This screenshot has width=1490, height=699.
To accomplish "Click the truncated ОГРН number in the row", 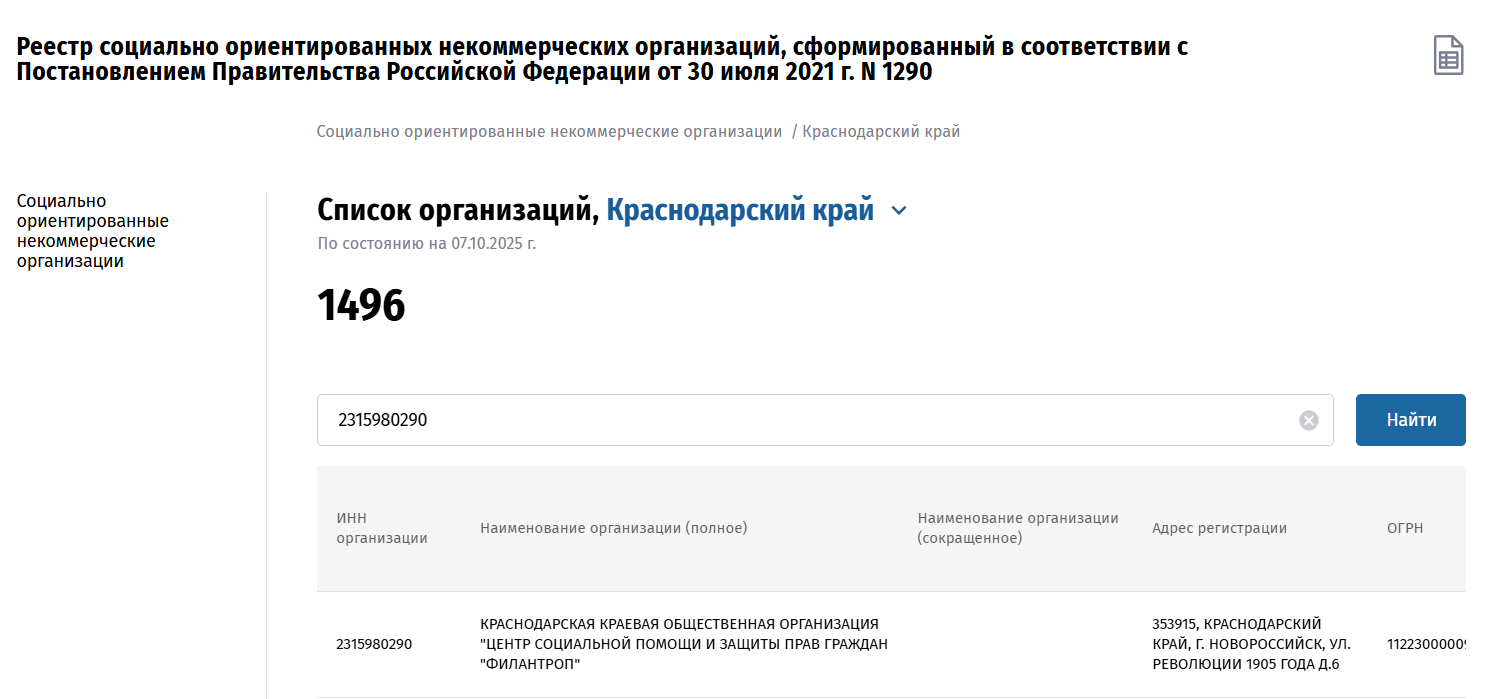I will 1425,644.
